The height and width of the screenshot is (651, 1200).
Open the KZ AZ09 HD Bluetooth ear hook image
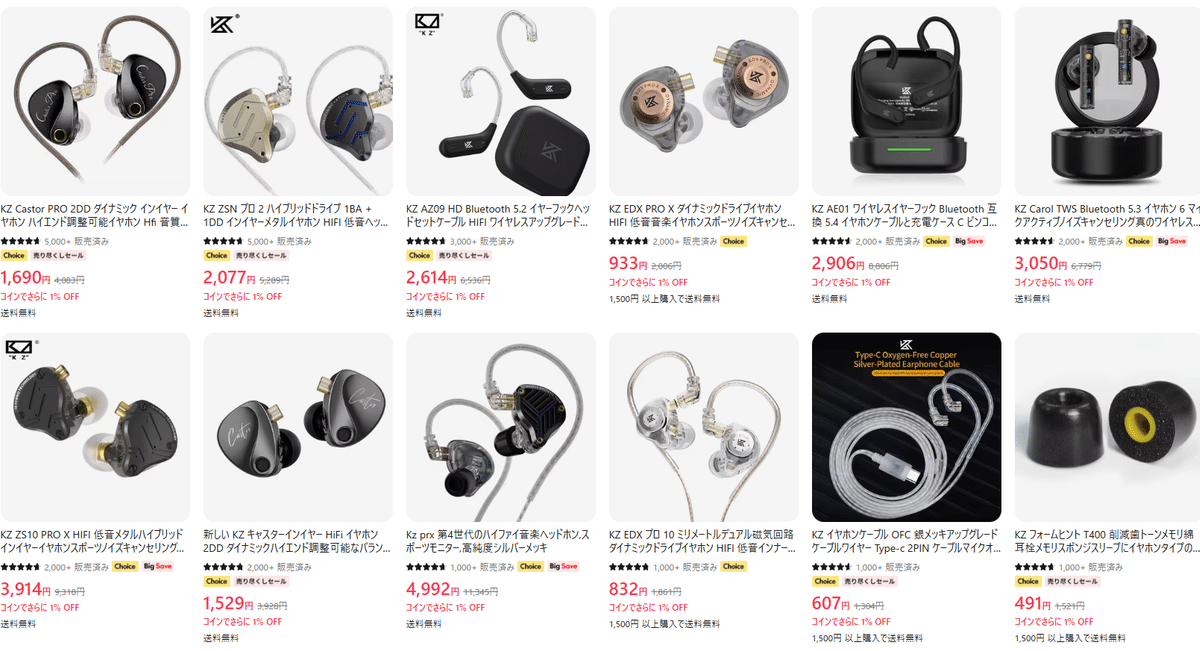pos(501,101)
